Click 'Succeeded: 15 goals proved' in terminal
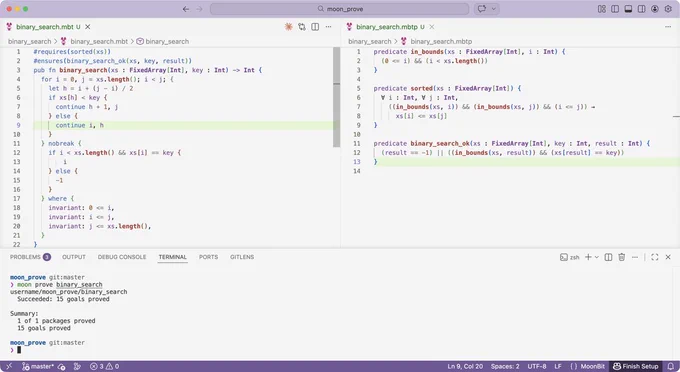Viewport: 680px width, 372px height. click(63, 299)
